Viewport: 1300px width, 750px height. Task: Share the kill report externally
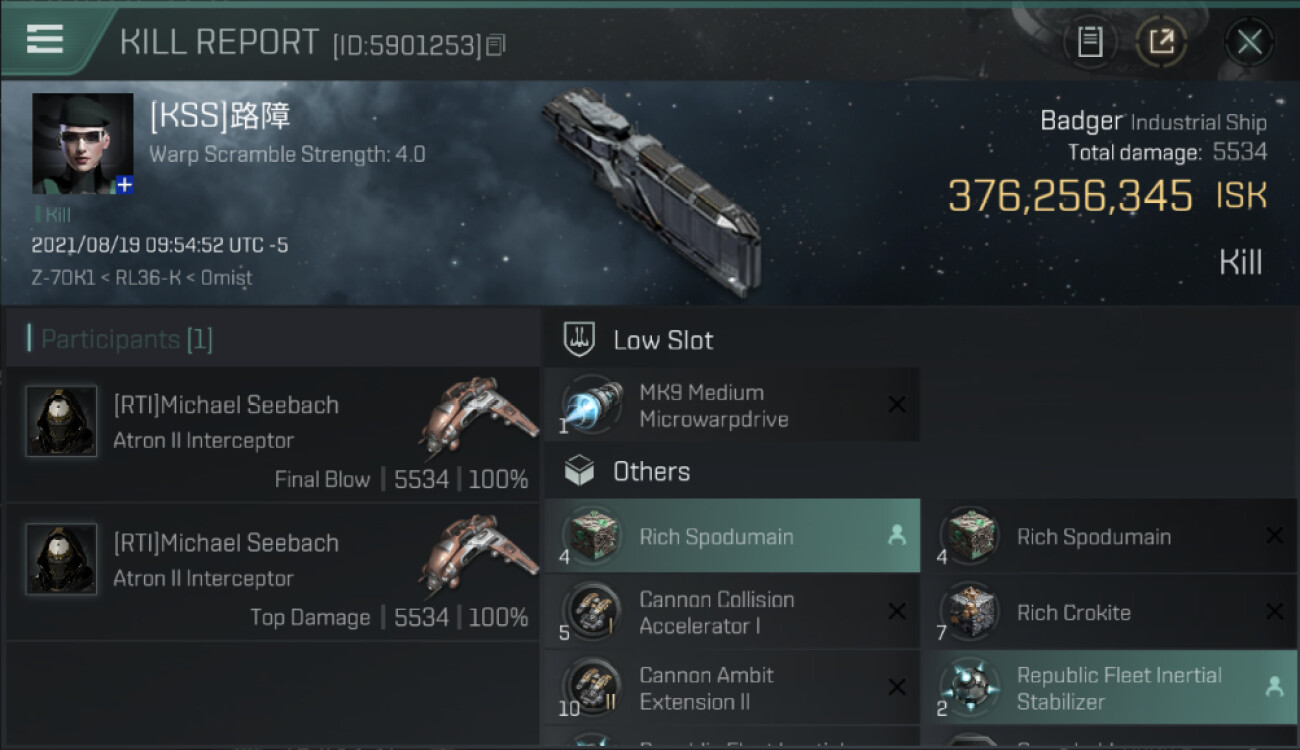(x=1161, y=42)
